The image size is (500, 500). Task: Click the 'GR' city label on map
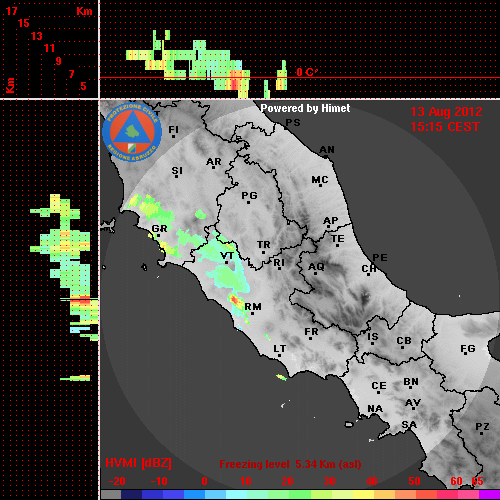(x=159, y=228)
